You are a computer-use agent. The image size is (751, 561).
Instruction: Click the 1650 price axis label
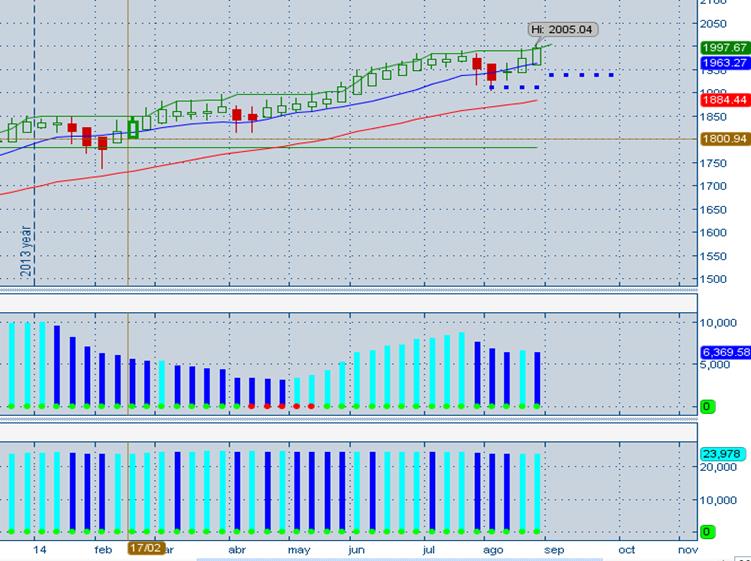click(x=713, y=209)
